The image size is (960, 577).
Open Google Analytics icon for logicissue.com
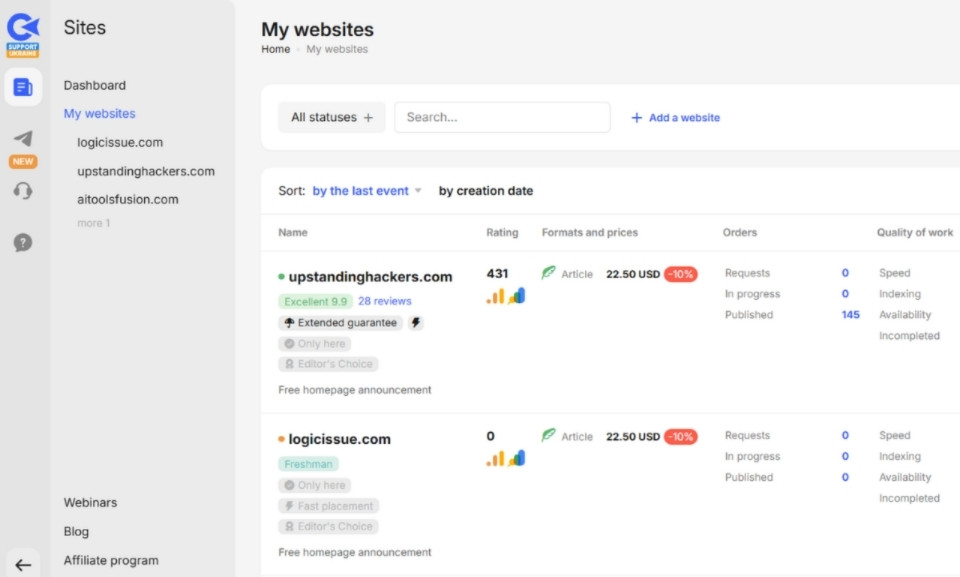click(x=517, y=458)
